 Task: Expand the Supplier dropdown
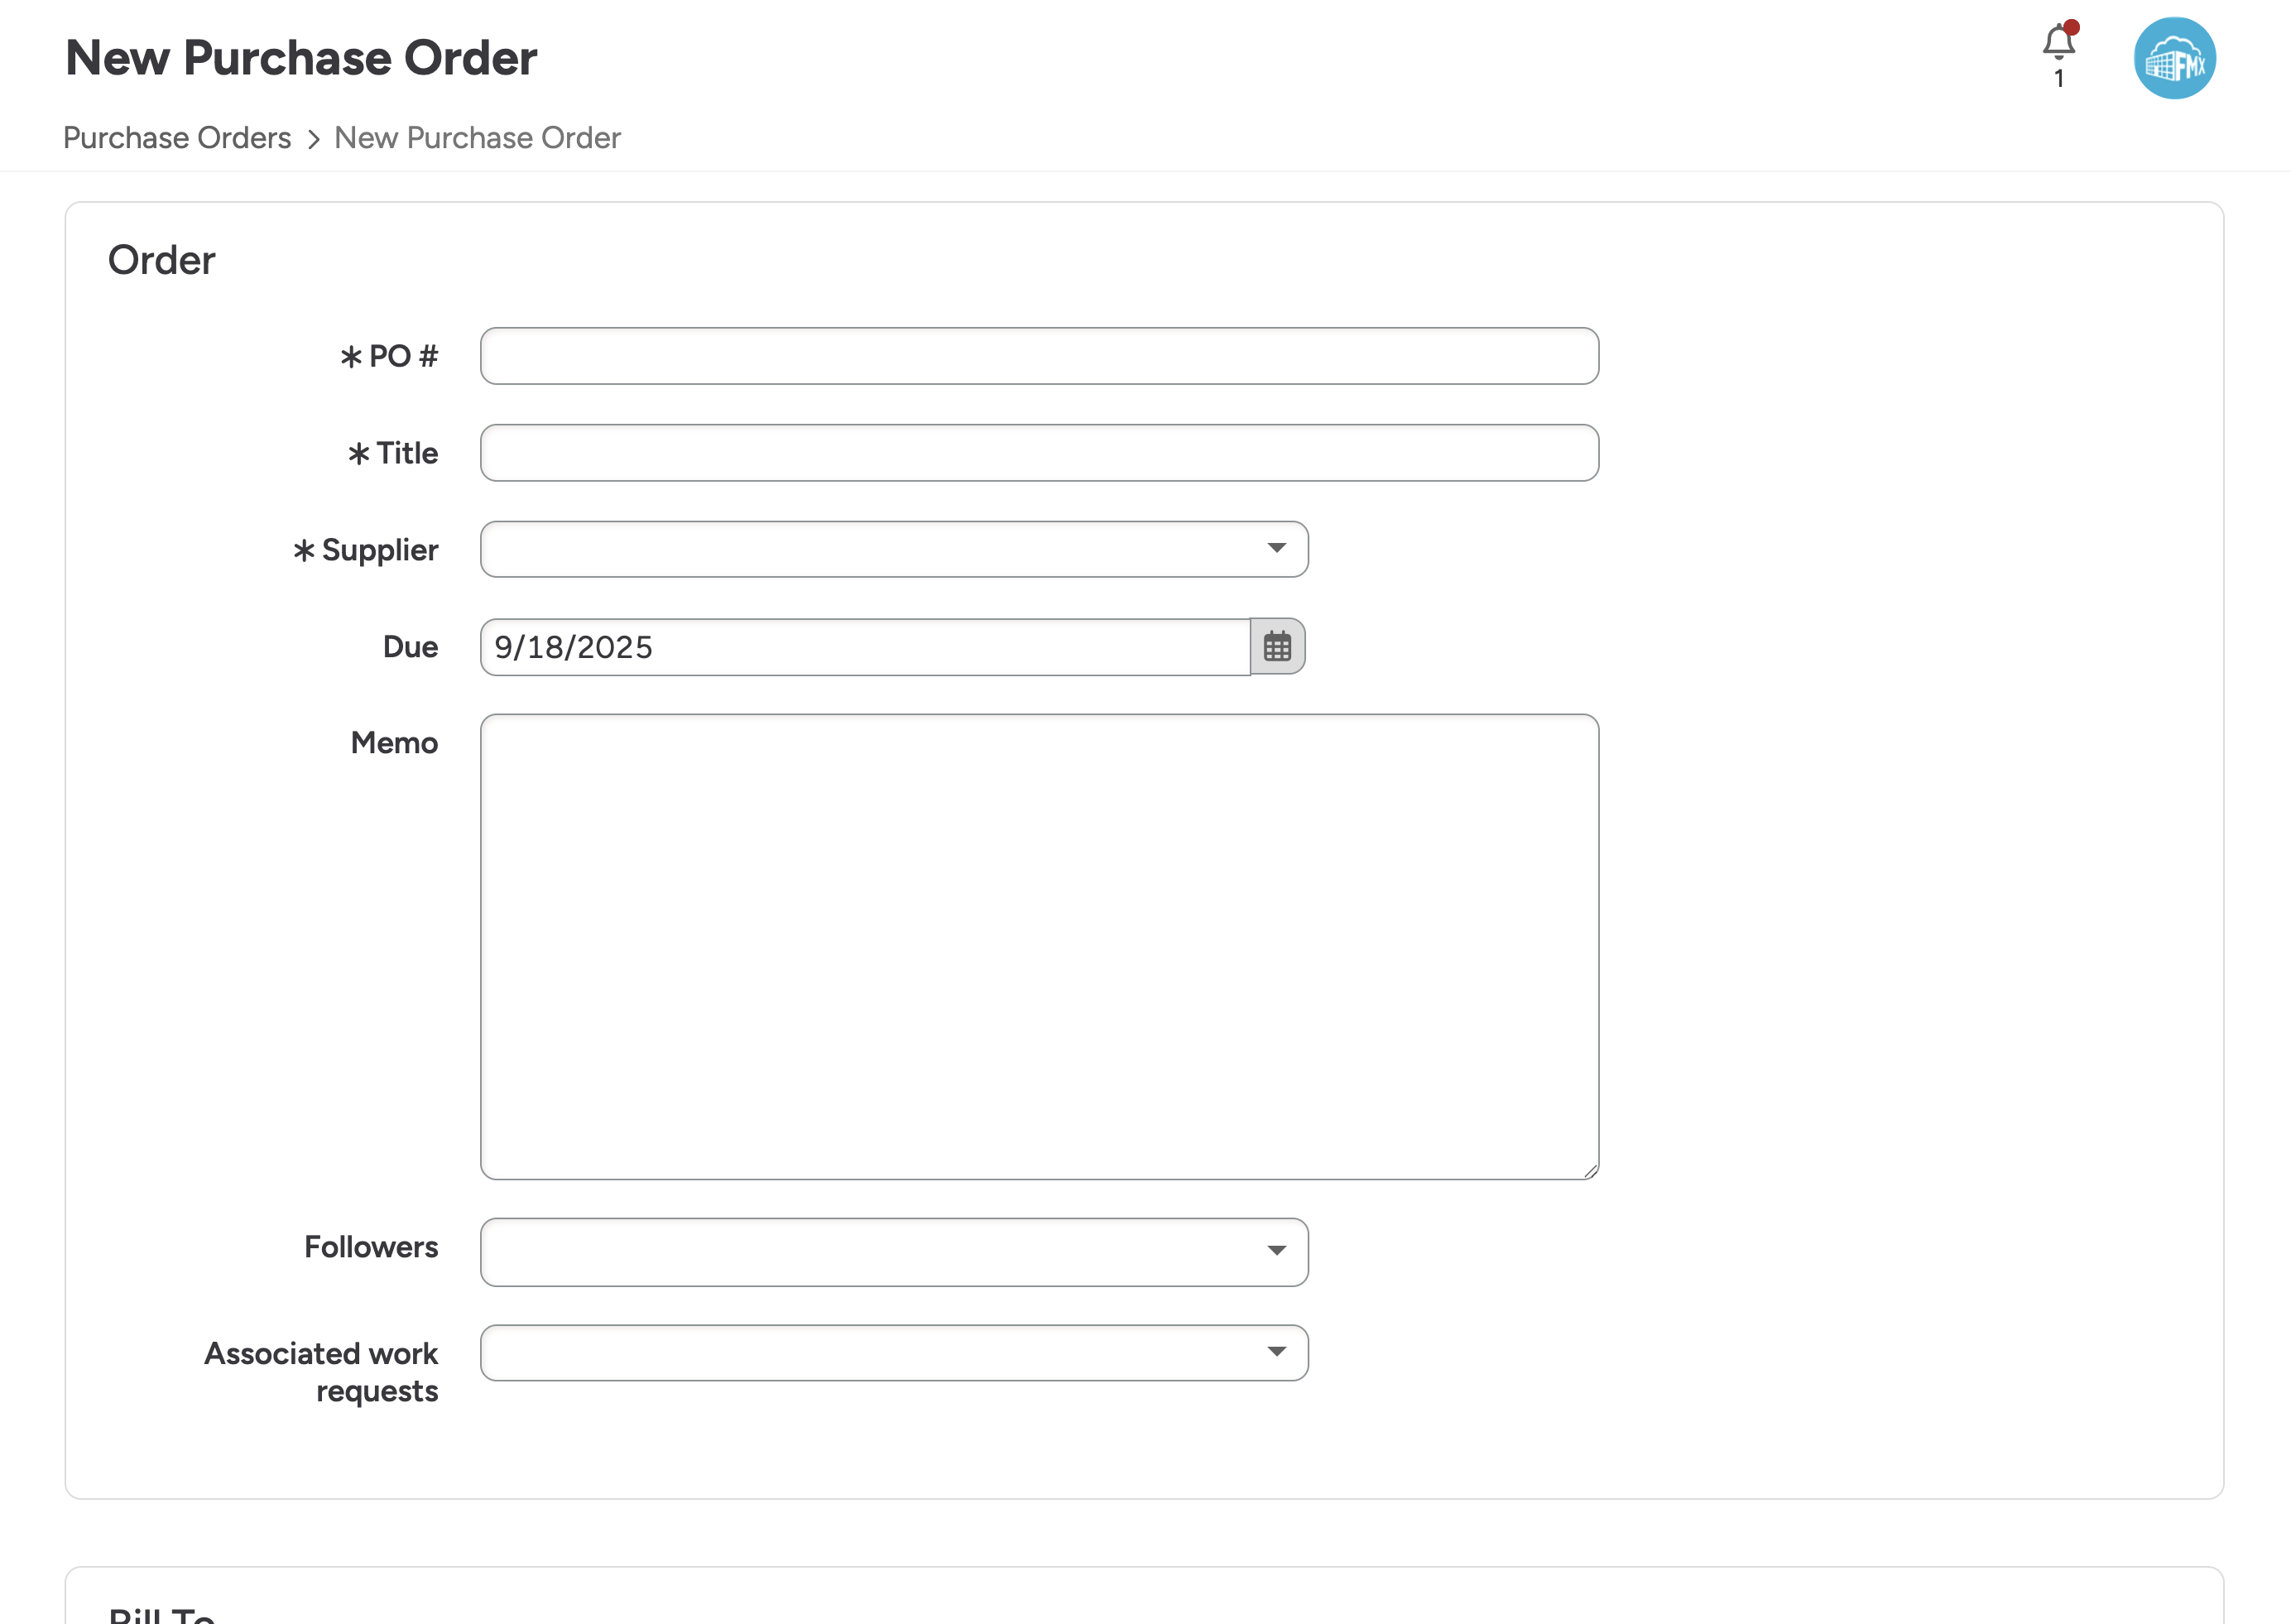pos(1276,549)
